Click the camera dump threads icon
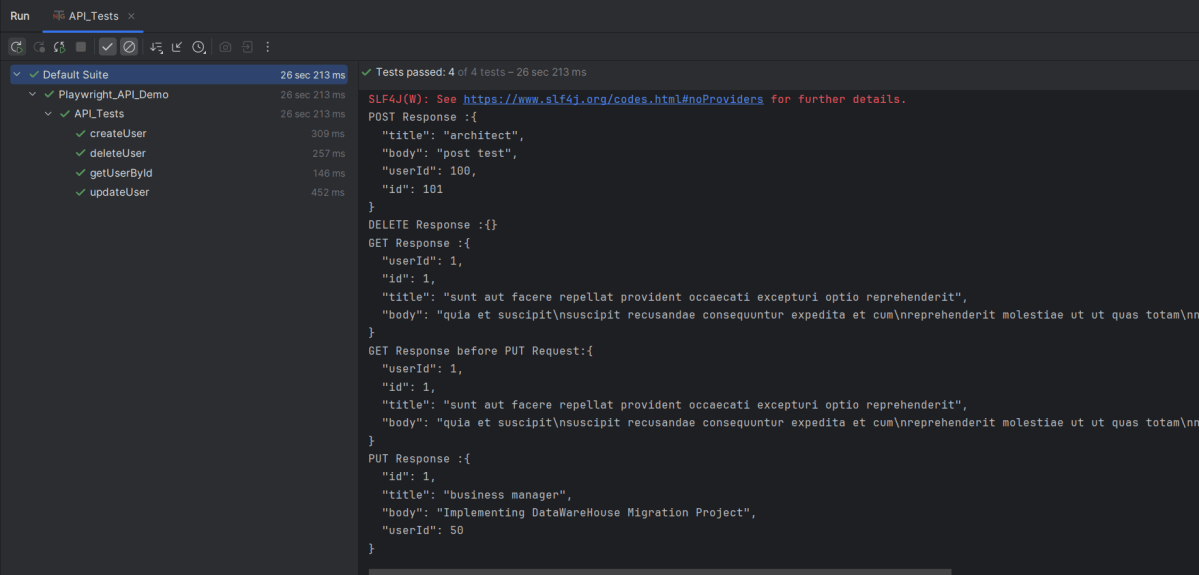This screenshot has height=575, width=1199. 225,47
